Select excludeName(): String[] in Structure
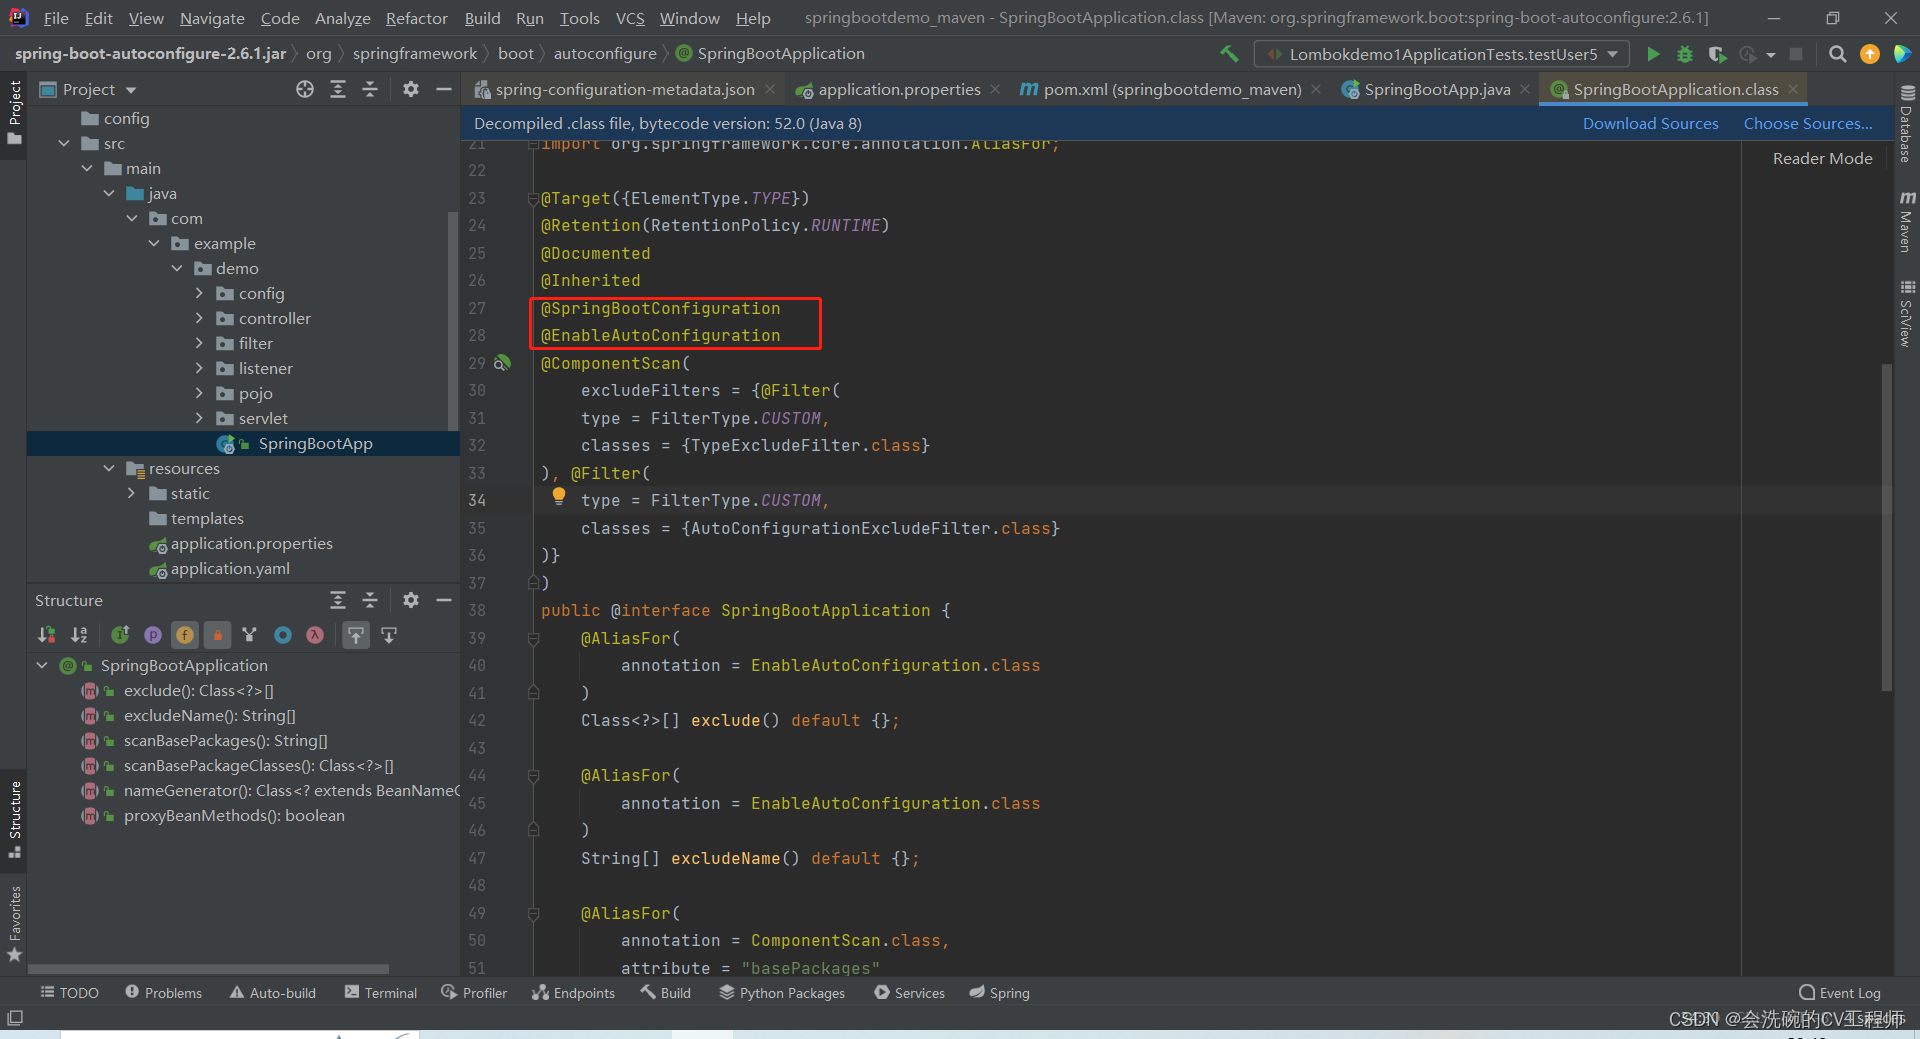Image resolution: width=1920 pixels, height=1039 pixels. 209,715
